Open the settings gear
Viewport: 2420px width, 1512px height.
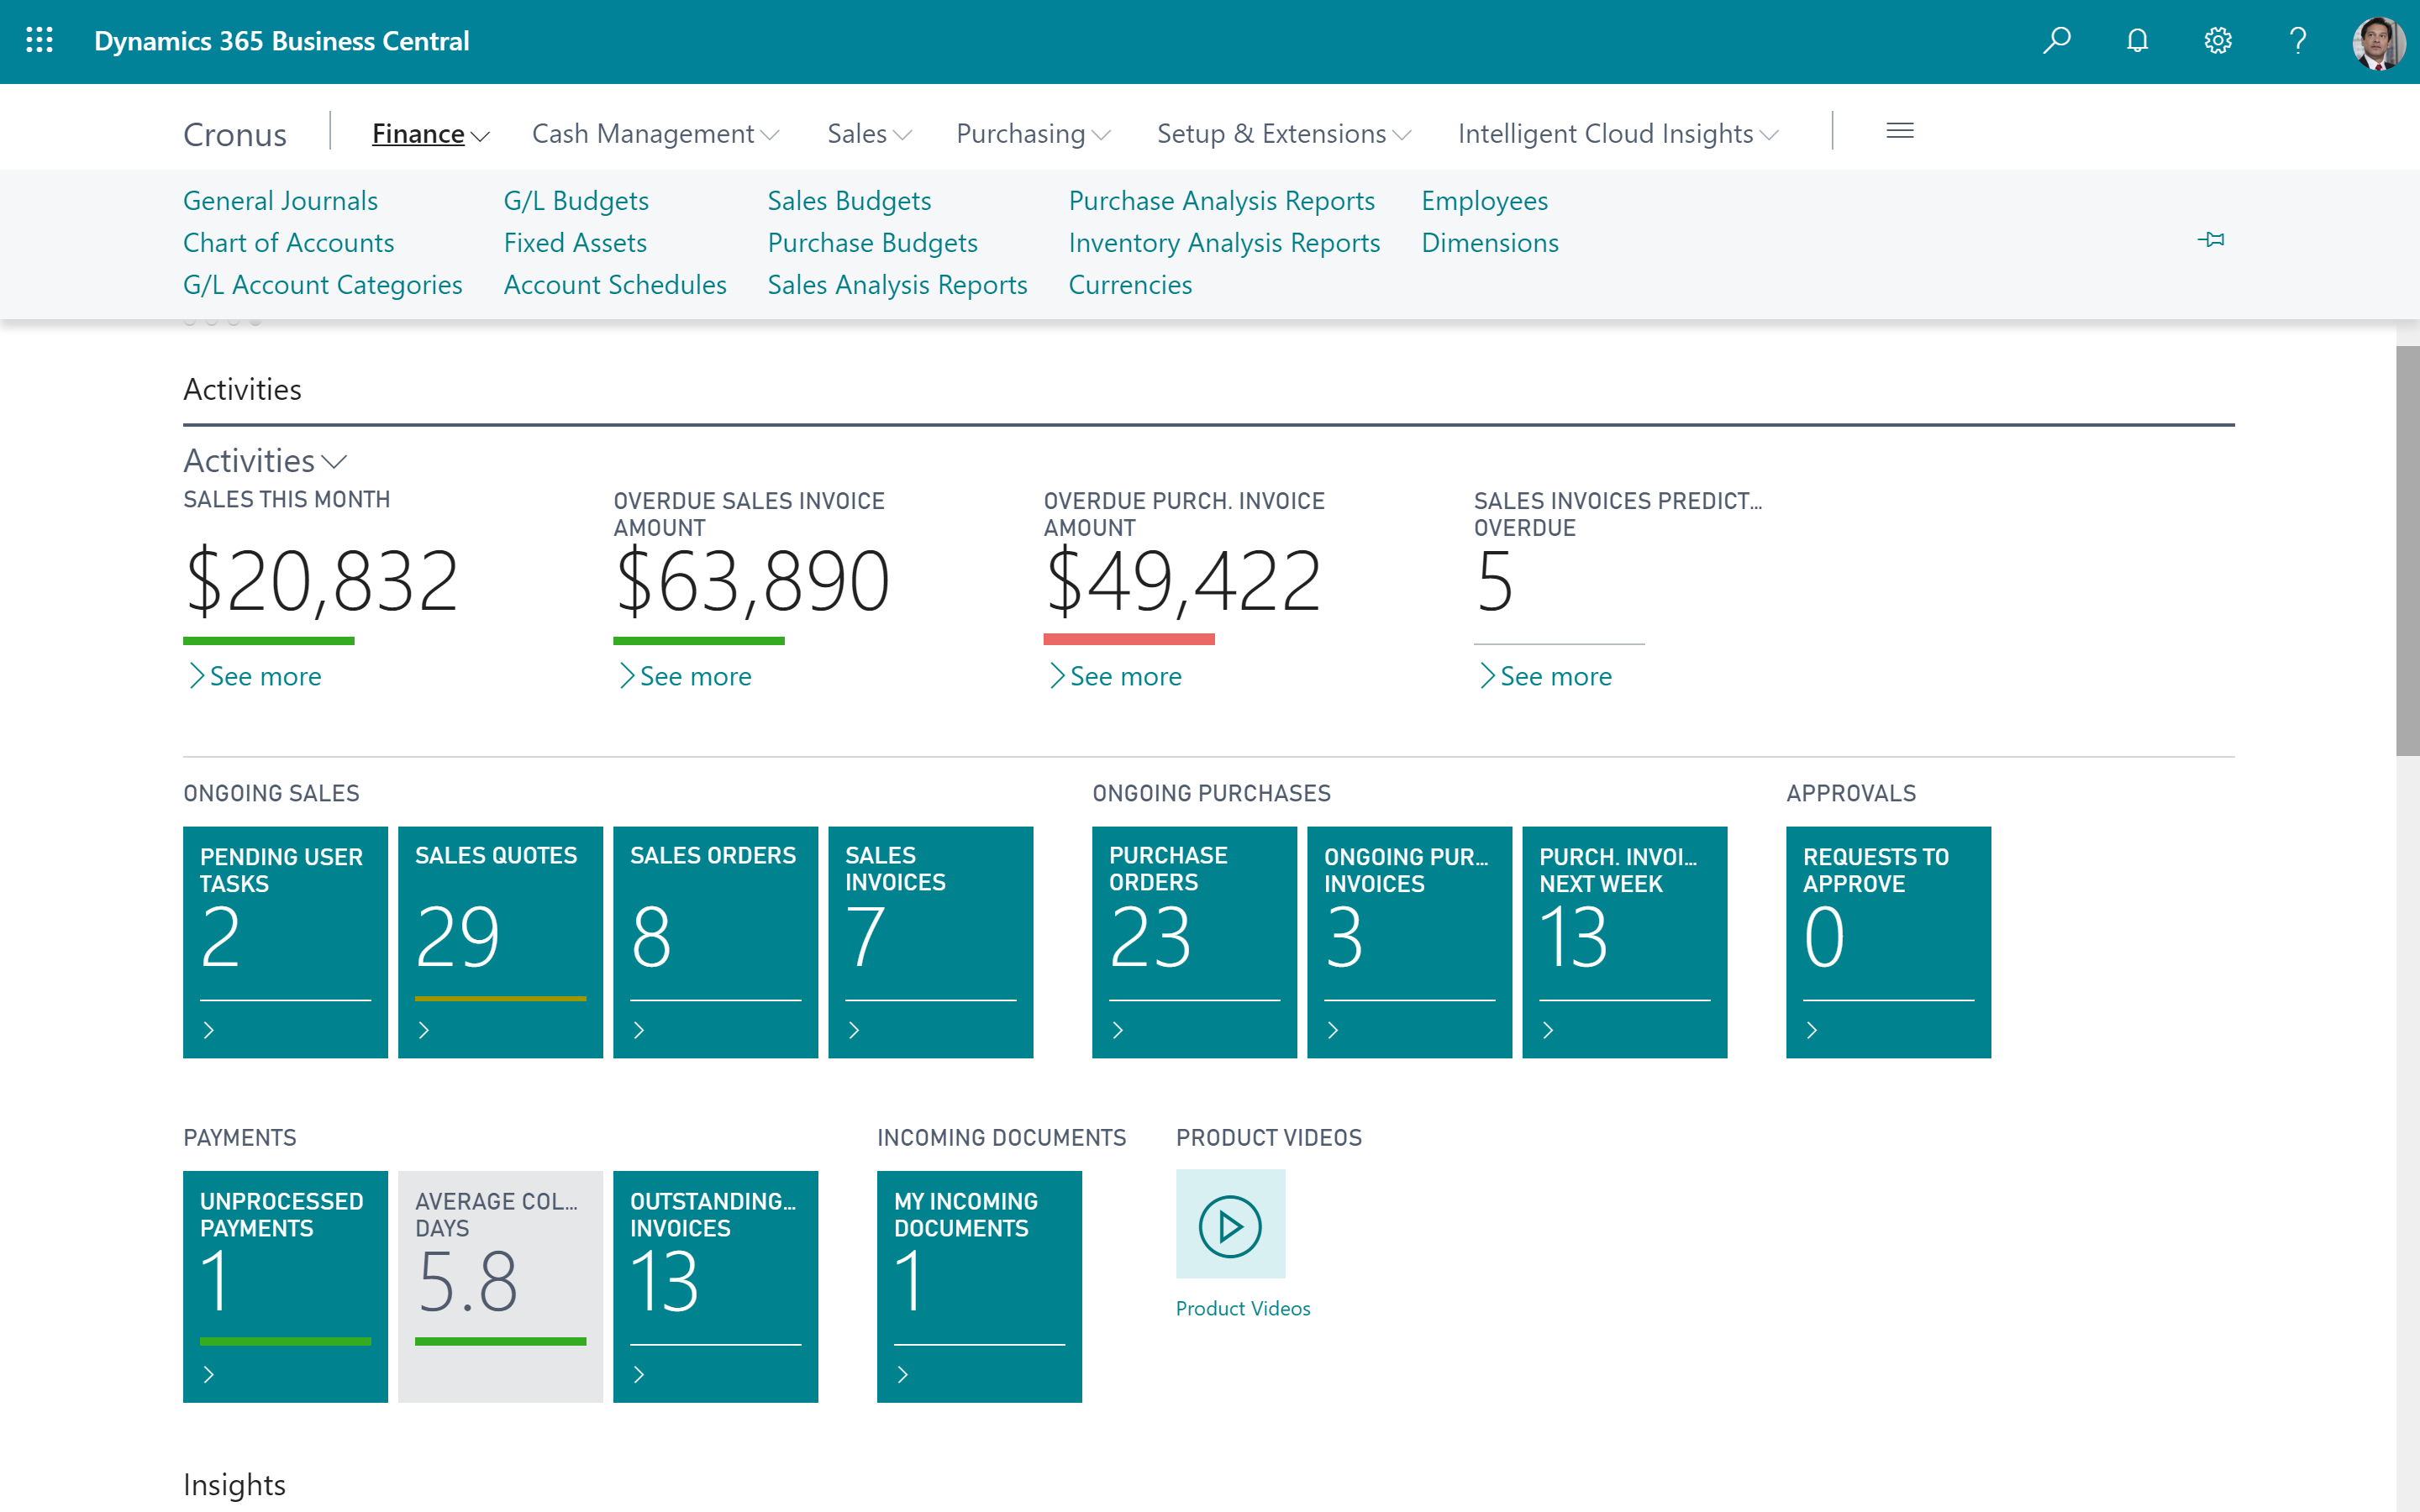[2217, 40]
